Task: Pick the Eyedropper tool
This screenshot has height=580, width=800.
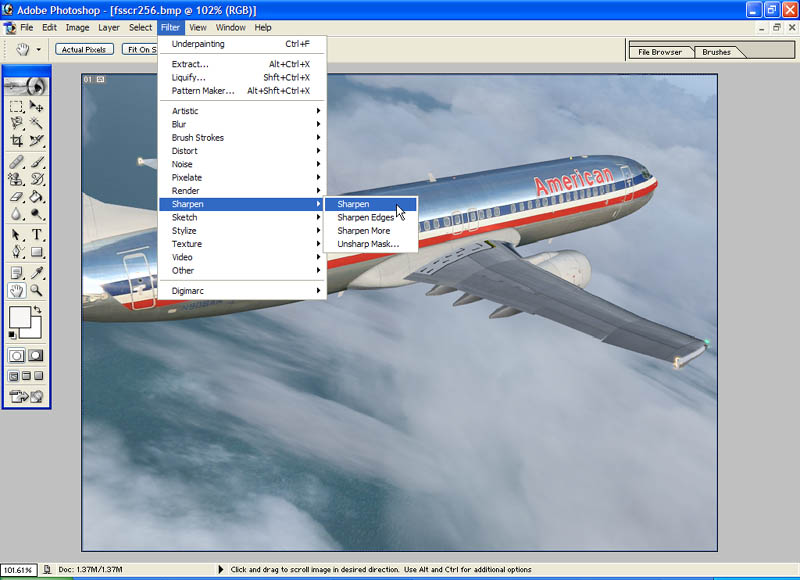Action: [x=37, y=272]
